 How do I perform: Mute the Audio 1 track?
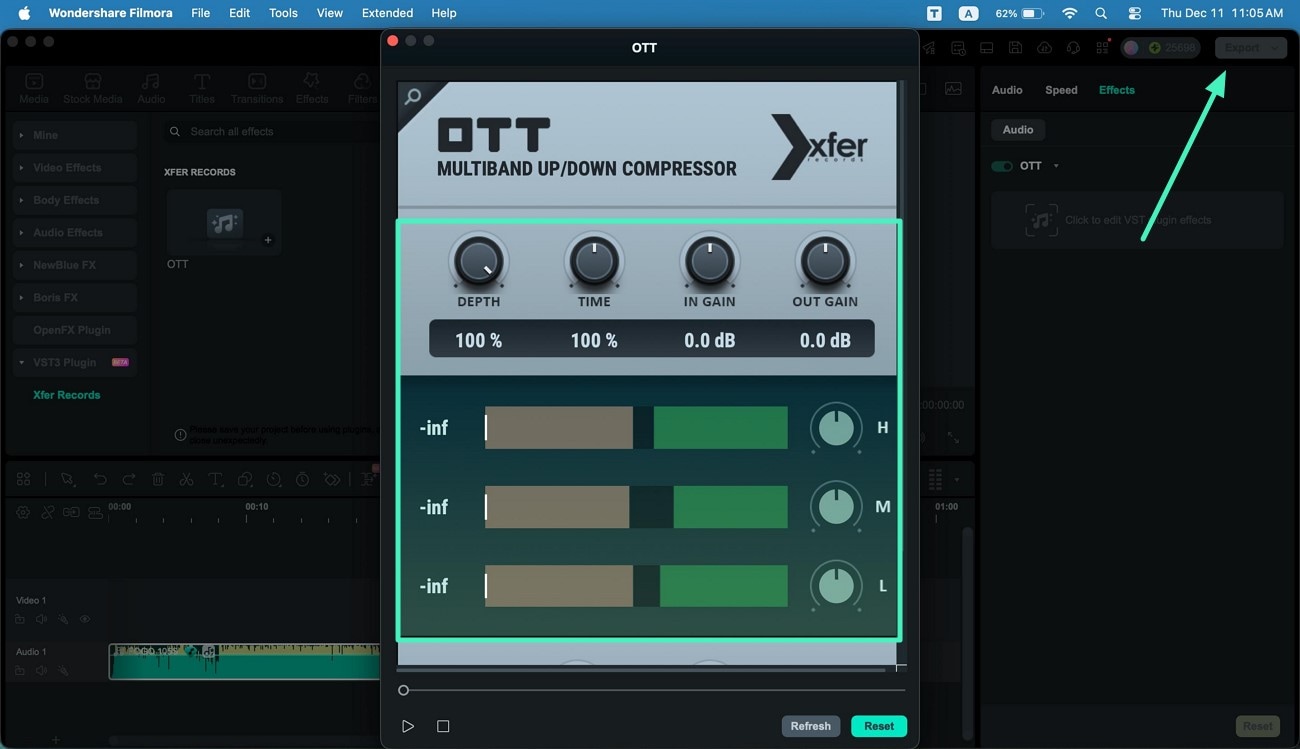(x=42, y=671)
